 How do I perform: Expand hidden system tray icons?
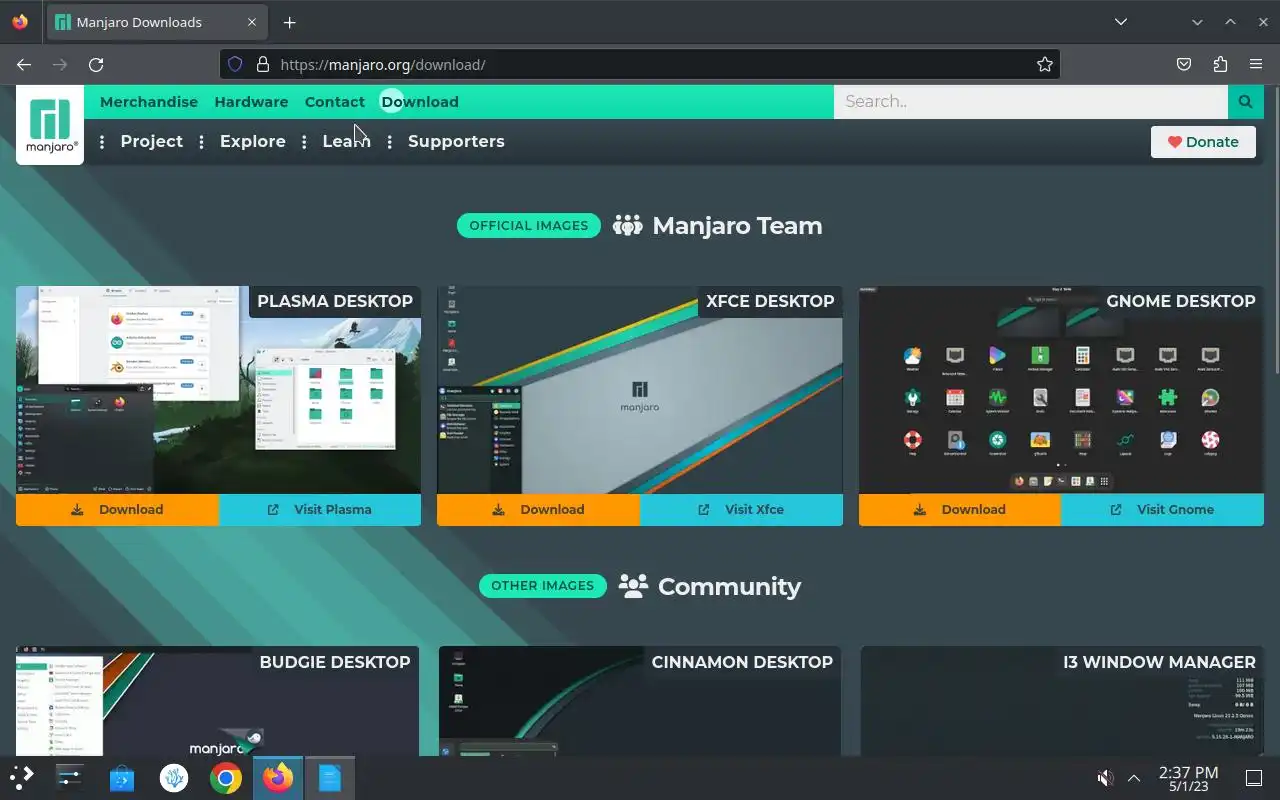1134,778
